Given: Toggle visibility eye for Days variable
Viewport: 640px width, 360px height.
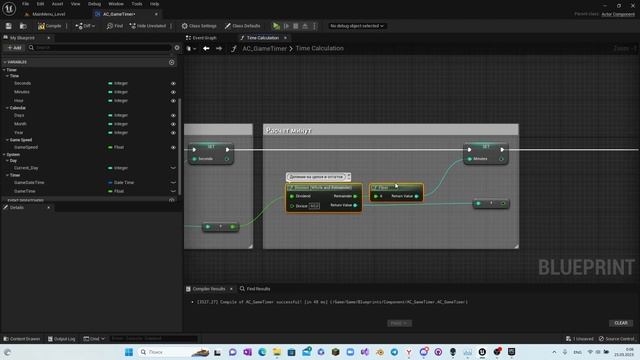Looking at the screenshot, I should tap(173, 116).
